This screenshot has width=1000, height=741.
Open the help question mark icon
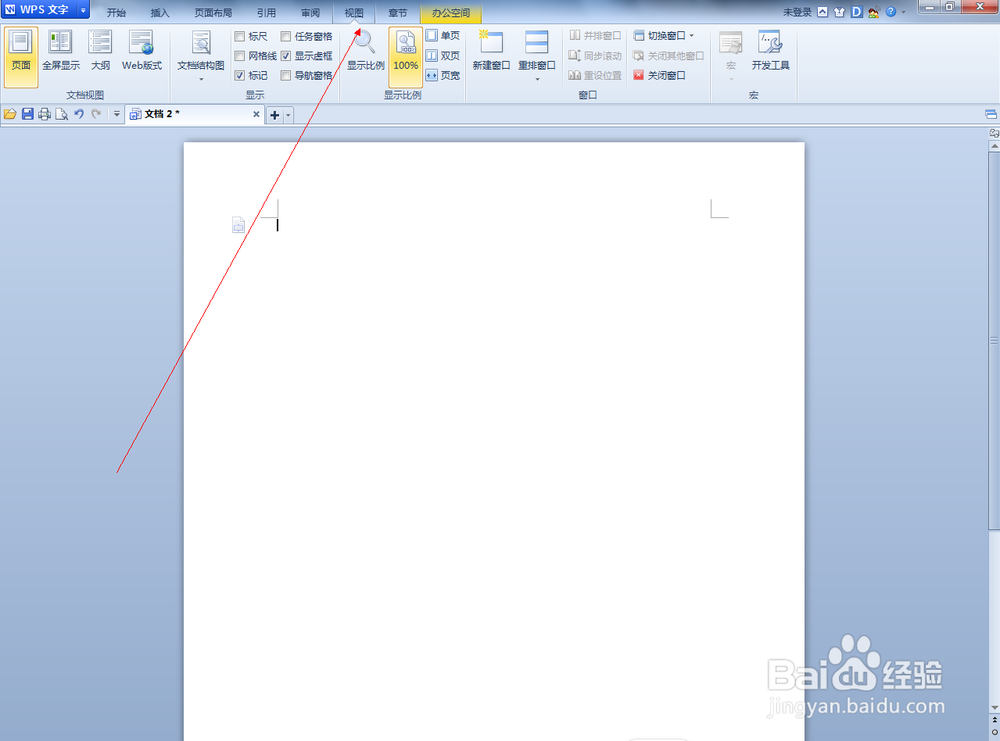click(891, 11)
